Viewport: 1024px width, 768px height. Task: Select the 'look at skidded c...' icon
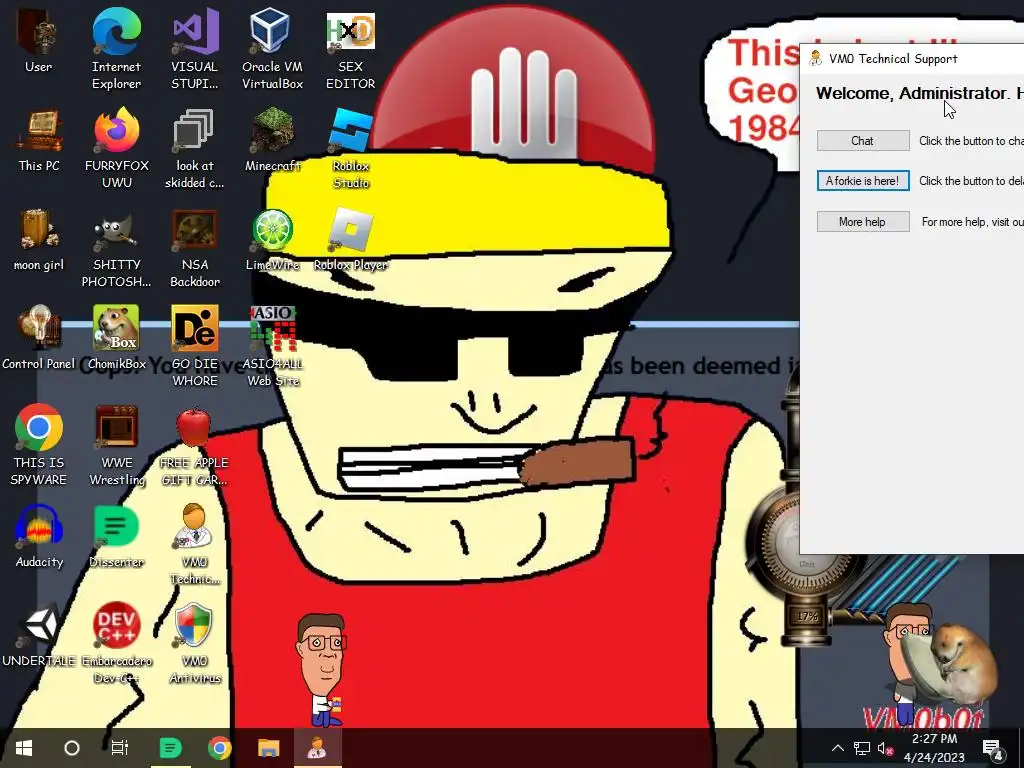point(195,149)
